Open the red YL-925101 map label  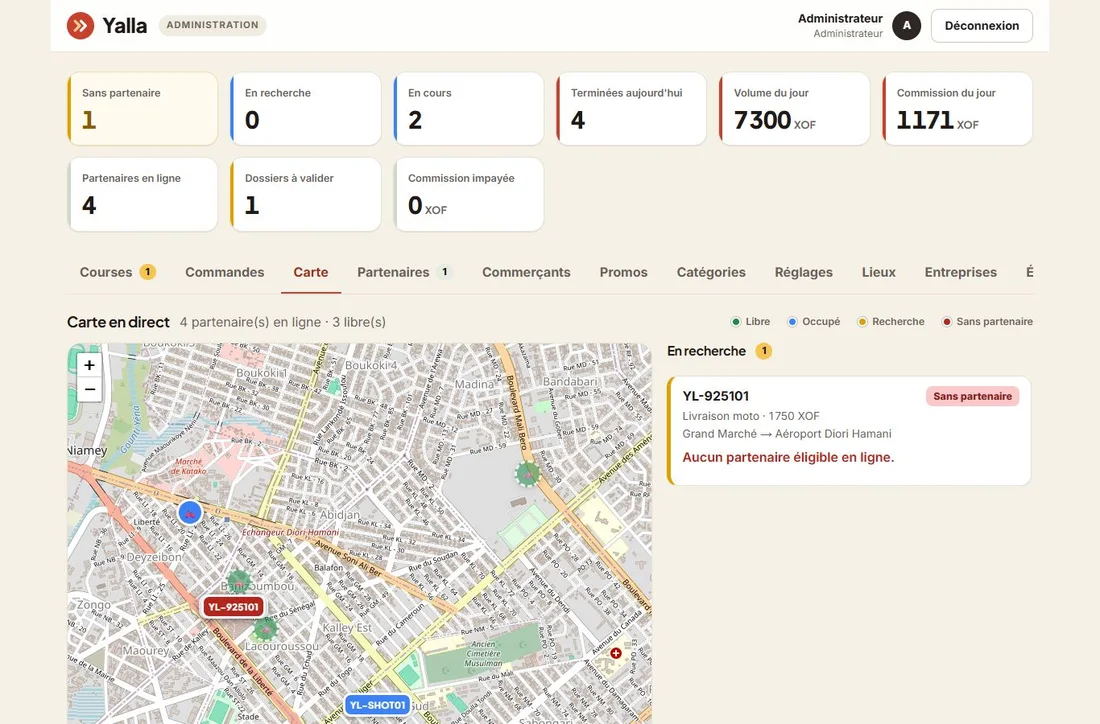[234, 607]
